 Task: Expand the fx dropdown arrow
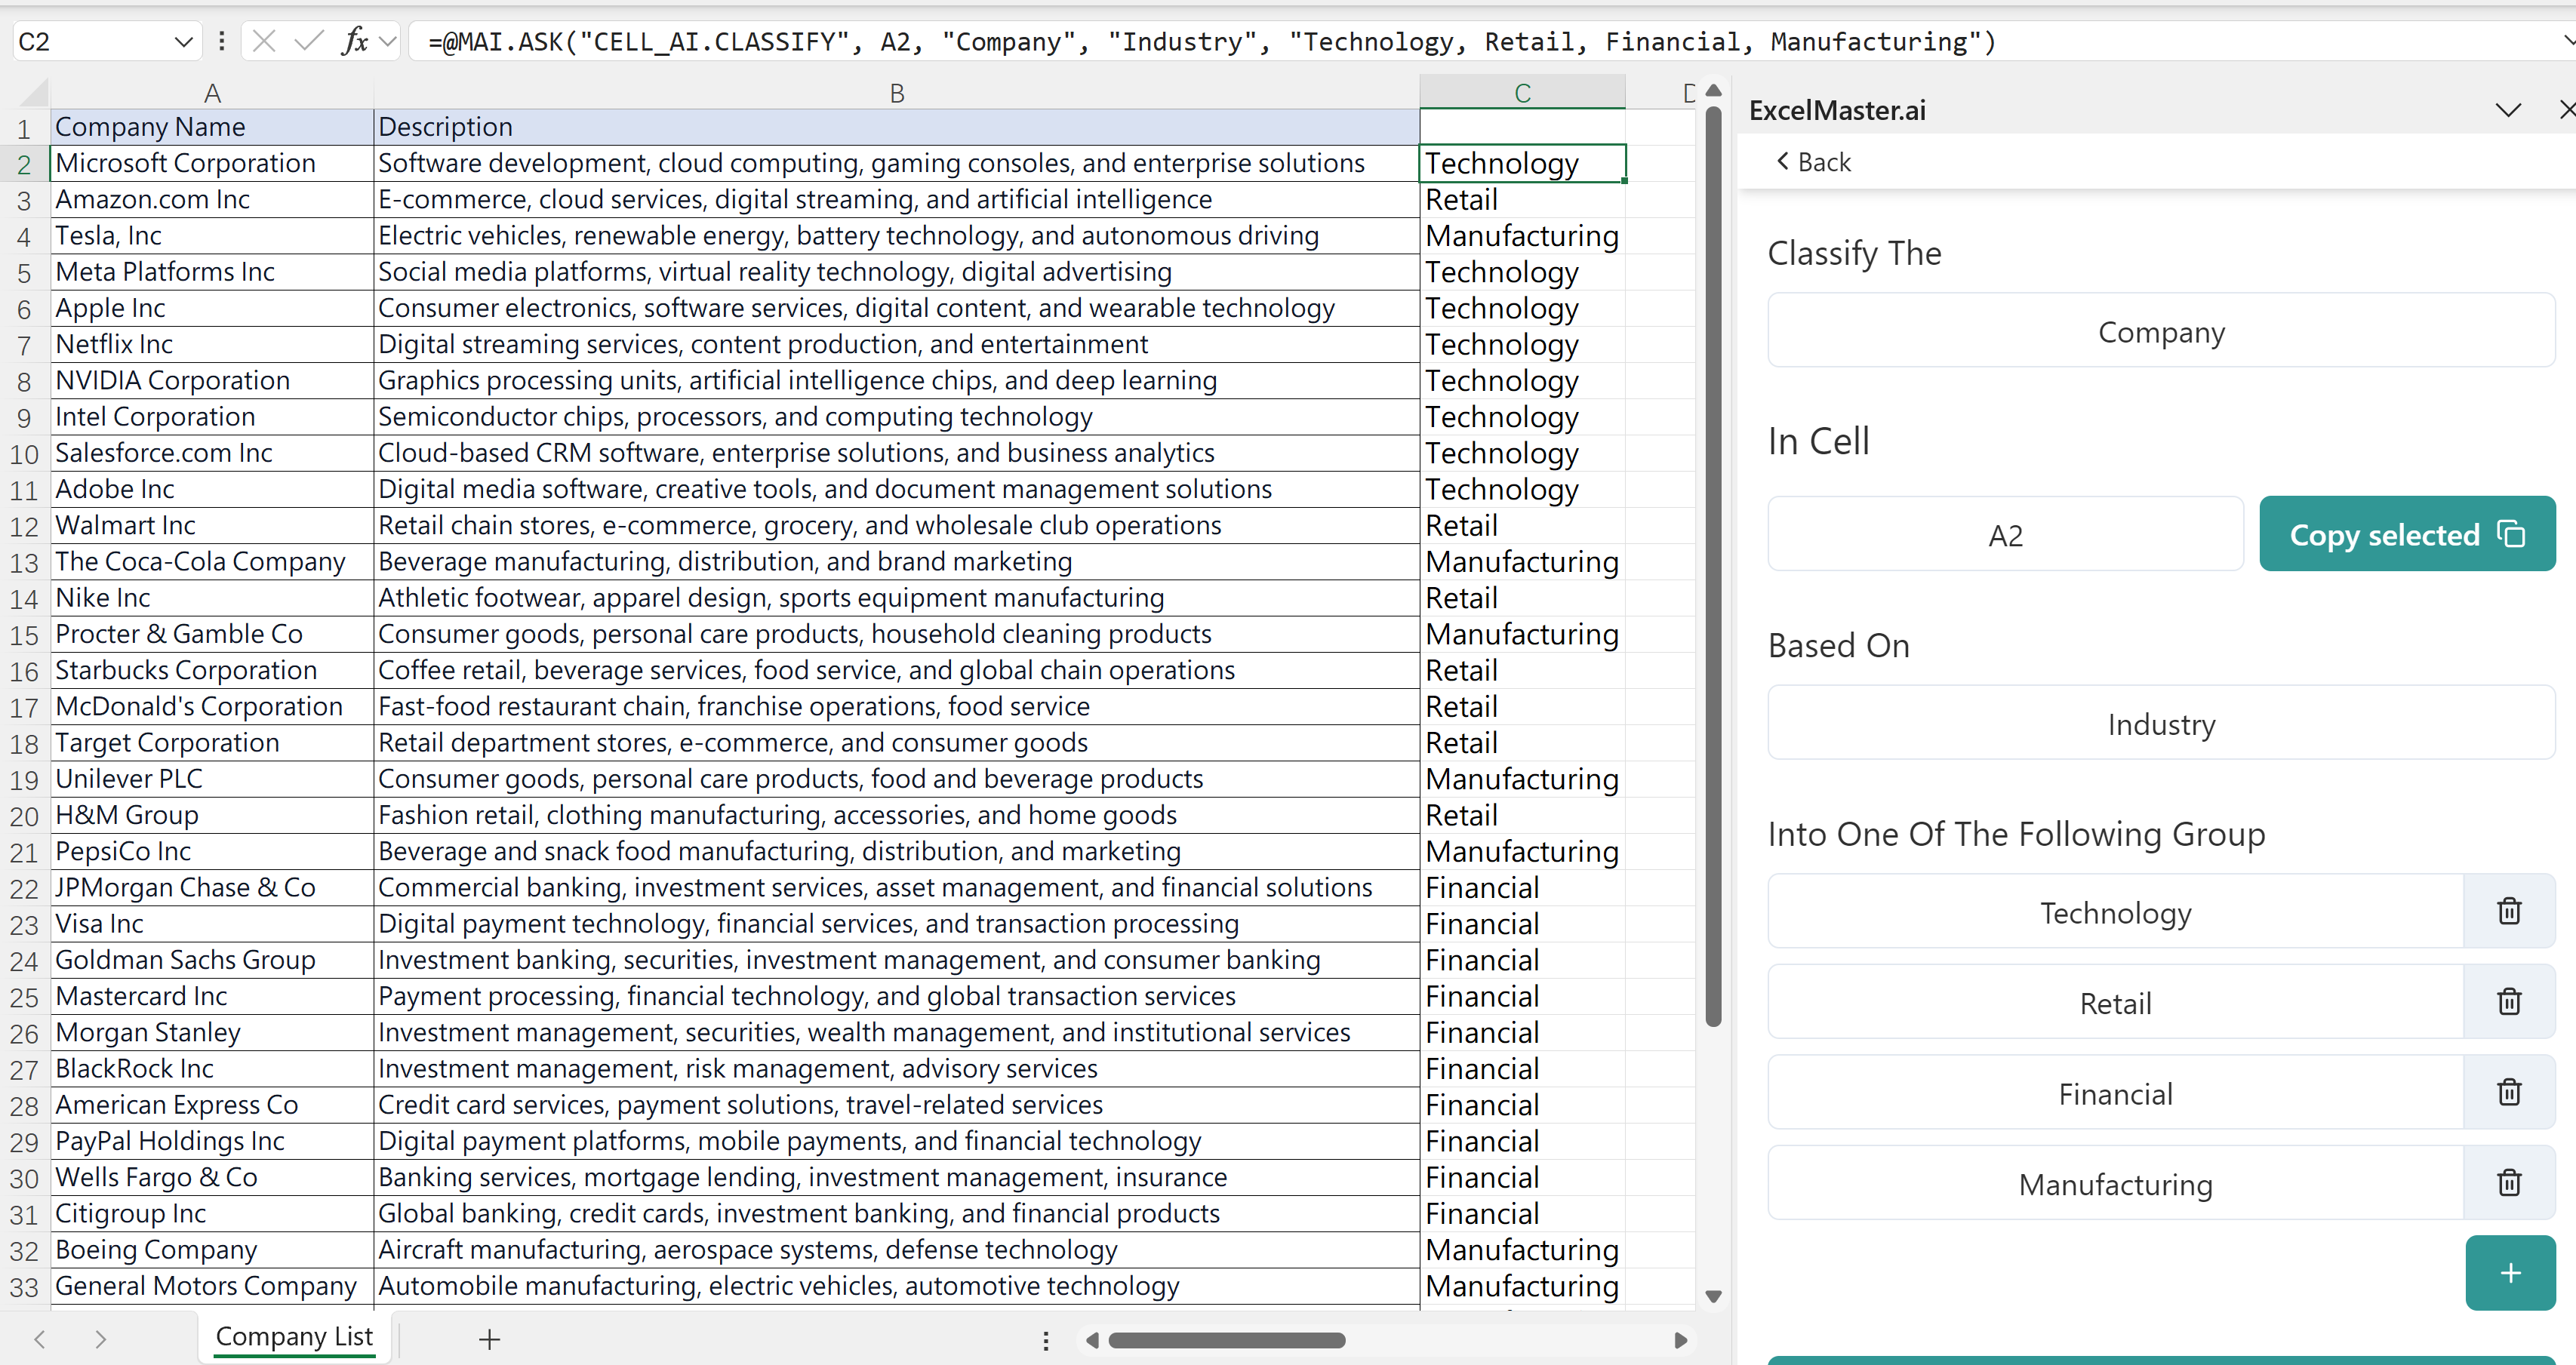[x=388, y=42]
